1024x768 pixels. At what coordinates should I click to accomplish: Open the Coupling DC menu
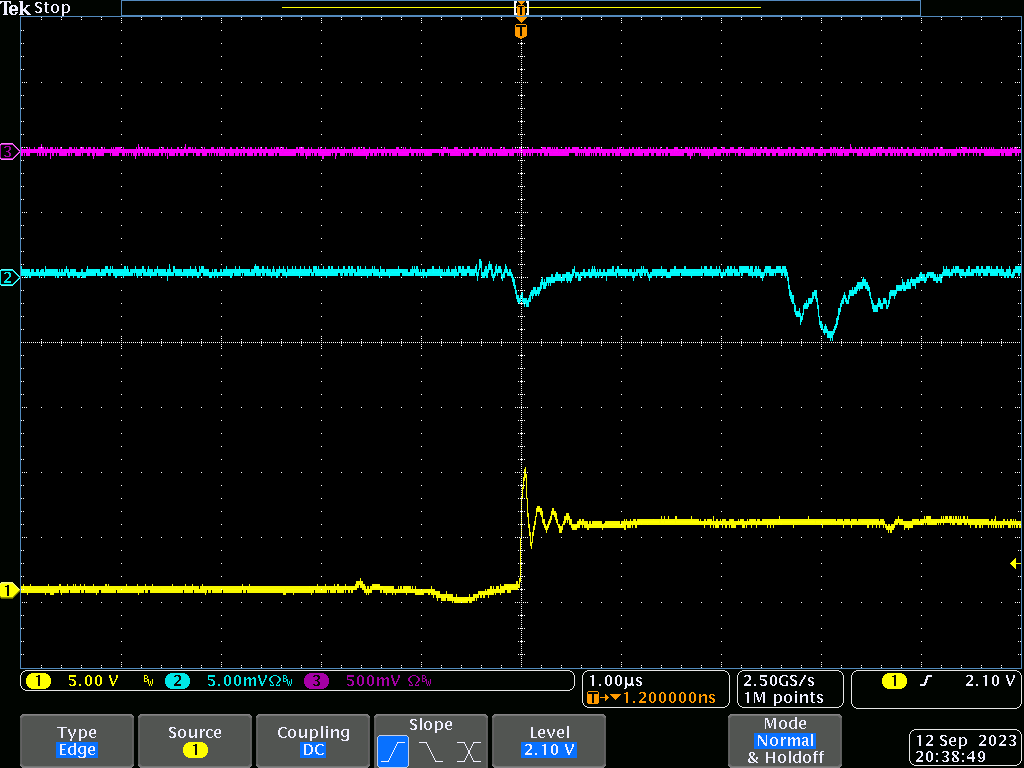313,741
